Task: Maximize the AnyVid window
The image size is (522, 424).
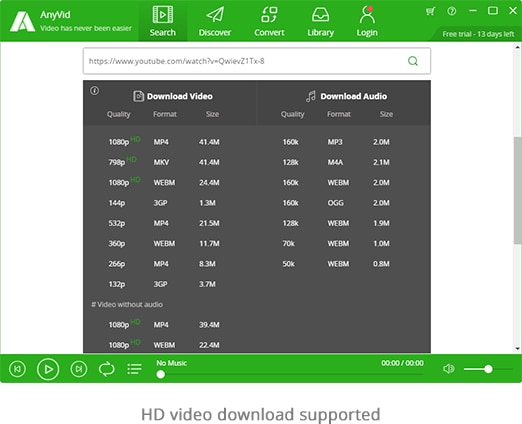Action: pyautogui.click(x=493, y=11)
